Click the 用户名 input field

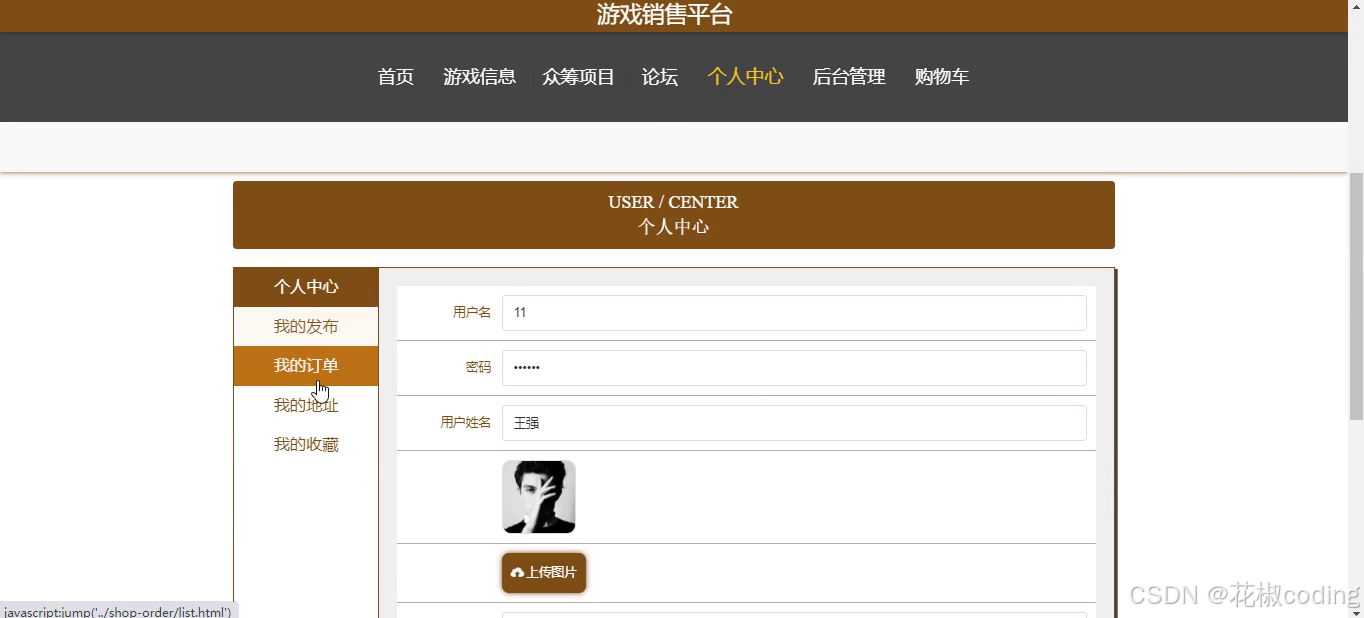pyautogui.click(x=794, y=313)
